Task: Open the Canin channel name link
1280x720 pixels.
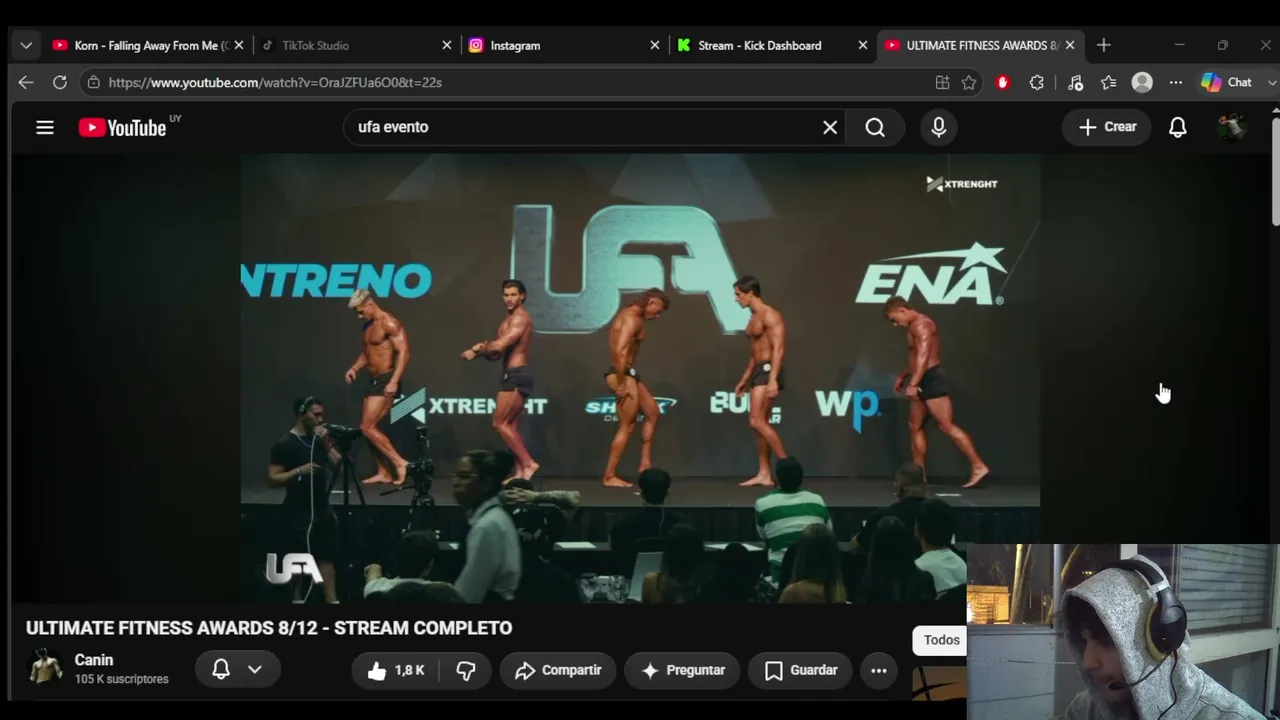Action: click(94, 660)
